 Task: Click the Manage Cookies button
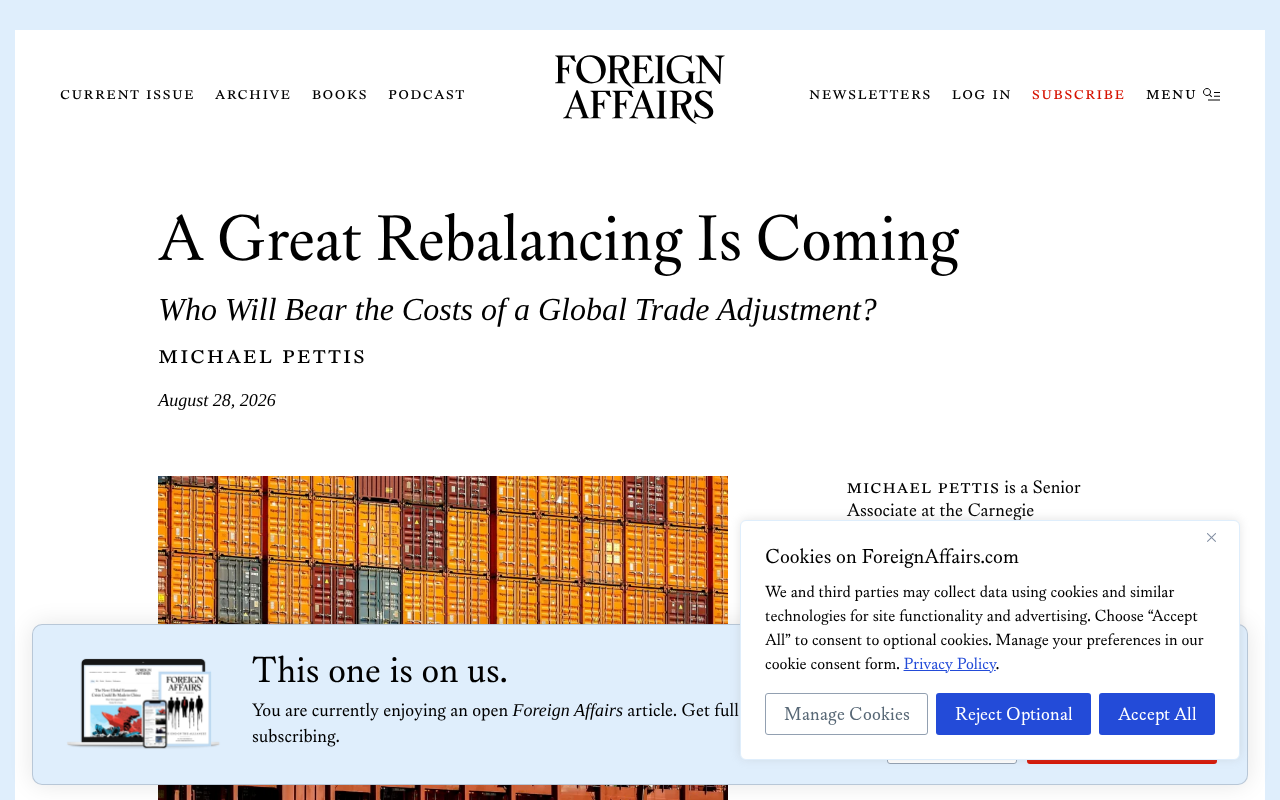pyautogui.click(x=846, y=714)
